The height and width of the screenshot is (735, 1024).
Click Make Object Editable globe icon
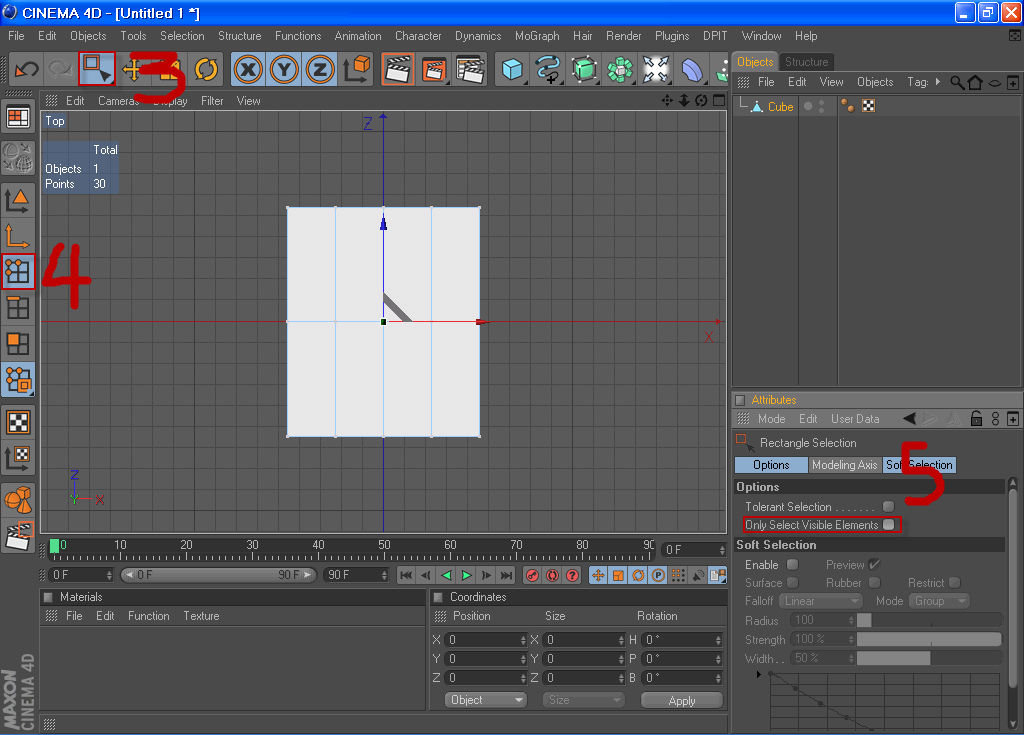(x=18, y=159)
